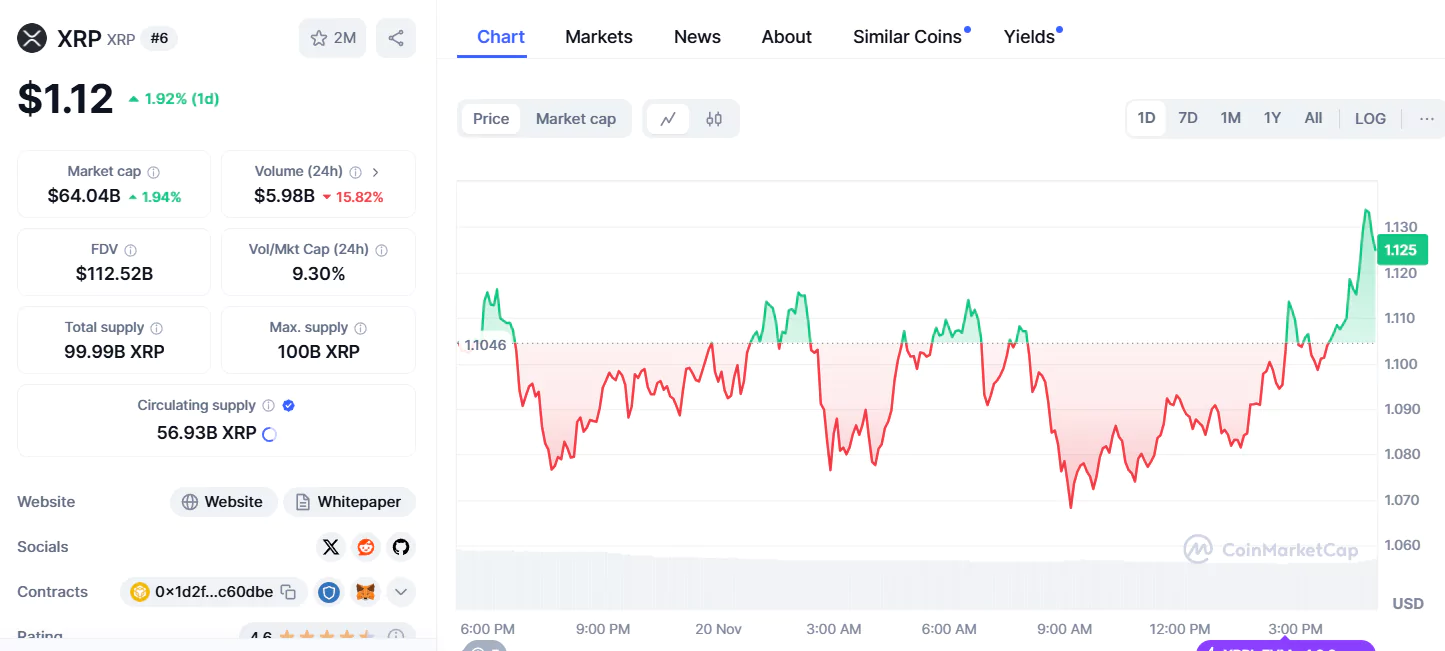
Task: Visit the XRP Website link
Action: (224, 502)
